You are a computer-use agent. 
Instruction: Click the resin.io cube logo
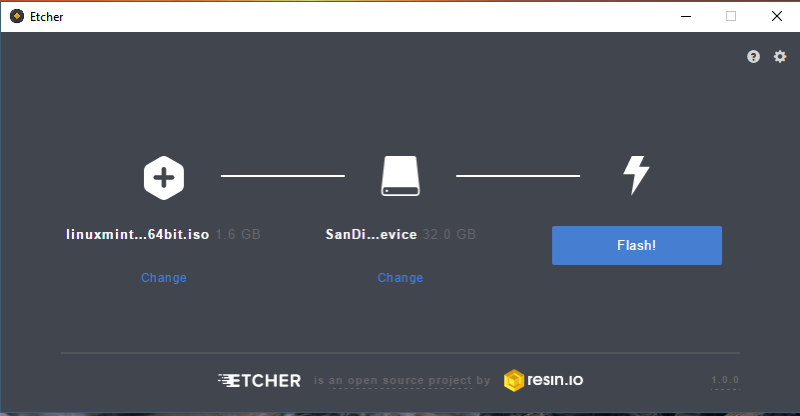click(x=514, y=380)
